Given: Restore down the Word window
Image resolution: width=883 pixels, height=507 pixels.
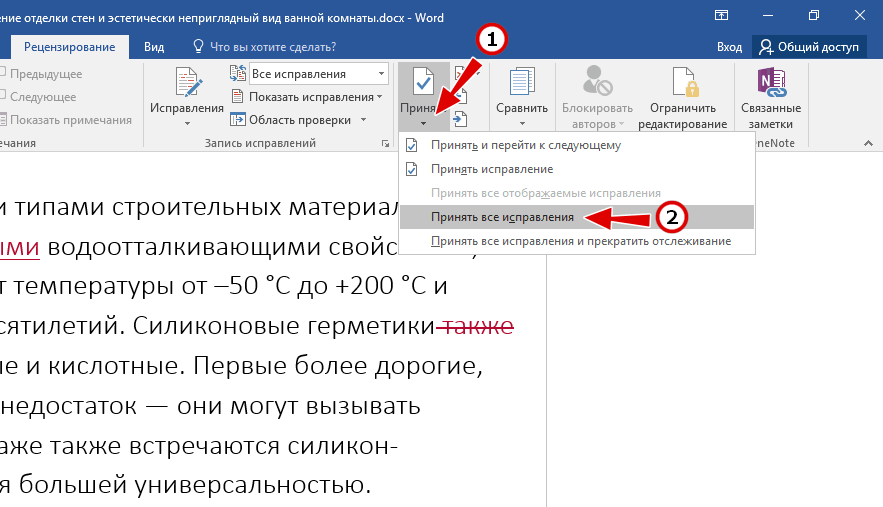Looking at the screenshot, I should (x=814, y=15).
